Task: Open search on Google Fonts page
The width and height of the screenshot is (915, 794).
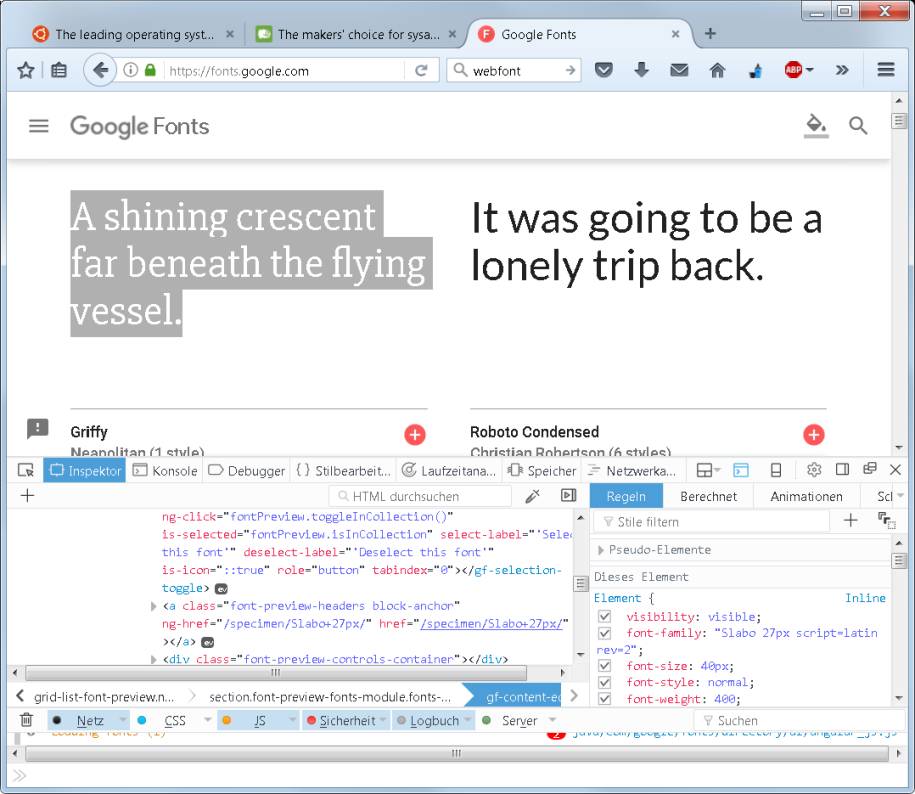Action: (x=858, y=126)
